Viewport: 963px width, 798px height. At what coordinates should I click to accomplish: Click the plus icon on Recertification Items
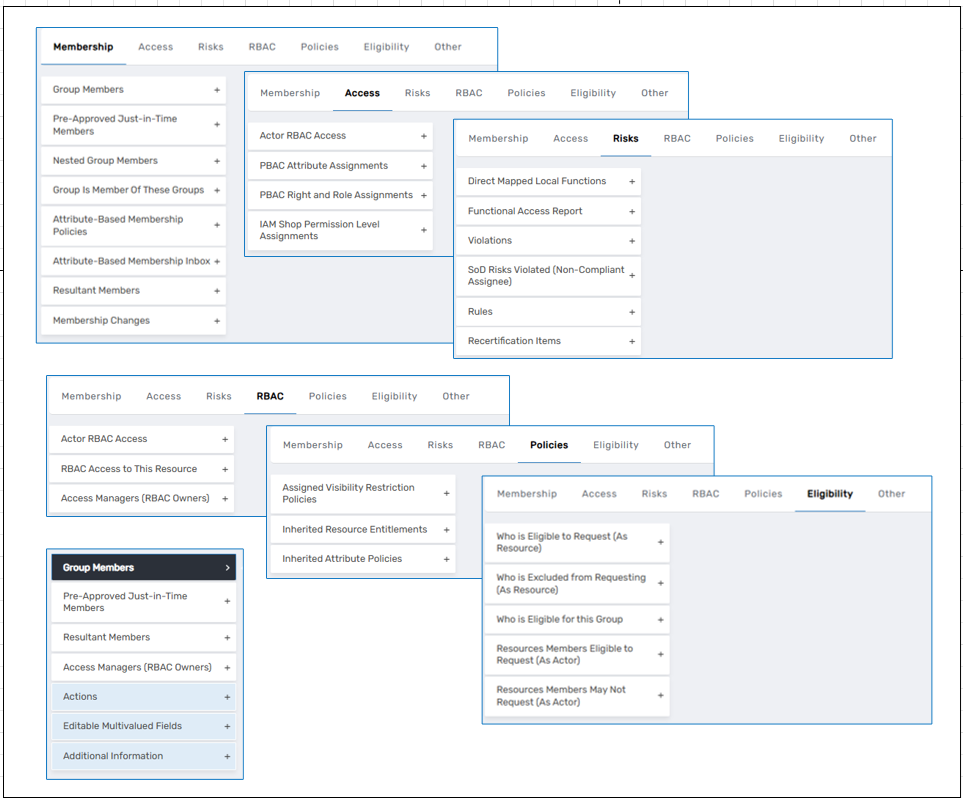pyautogui.click(x=632, y=341)
